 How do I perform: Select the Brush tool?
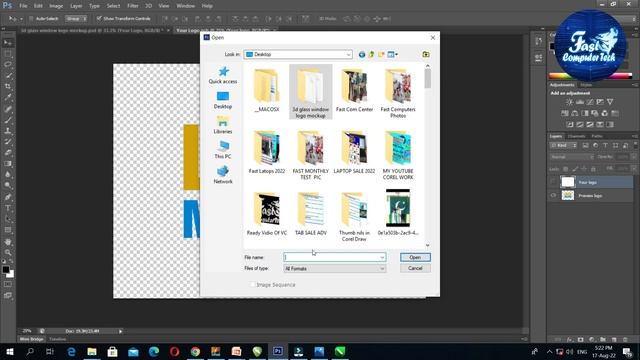[8, 120]
